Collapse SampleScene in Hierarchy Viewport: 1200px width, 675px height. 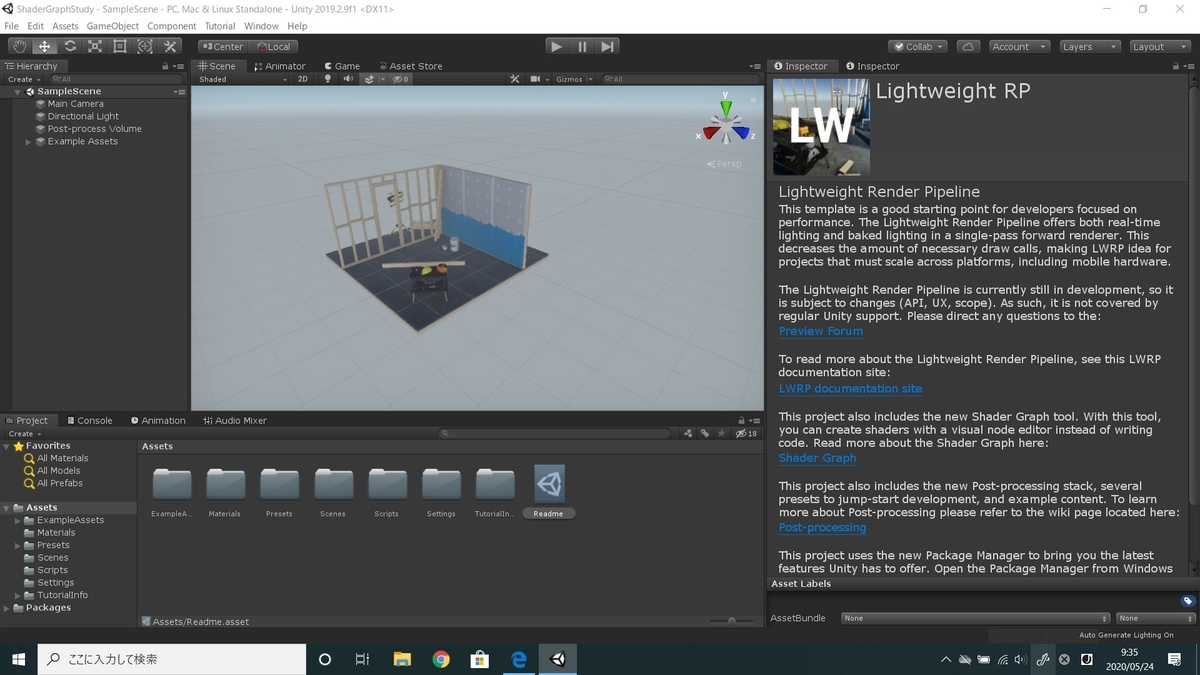[17, 91]
